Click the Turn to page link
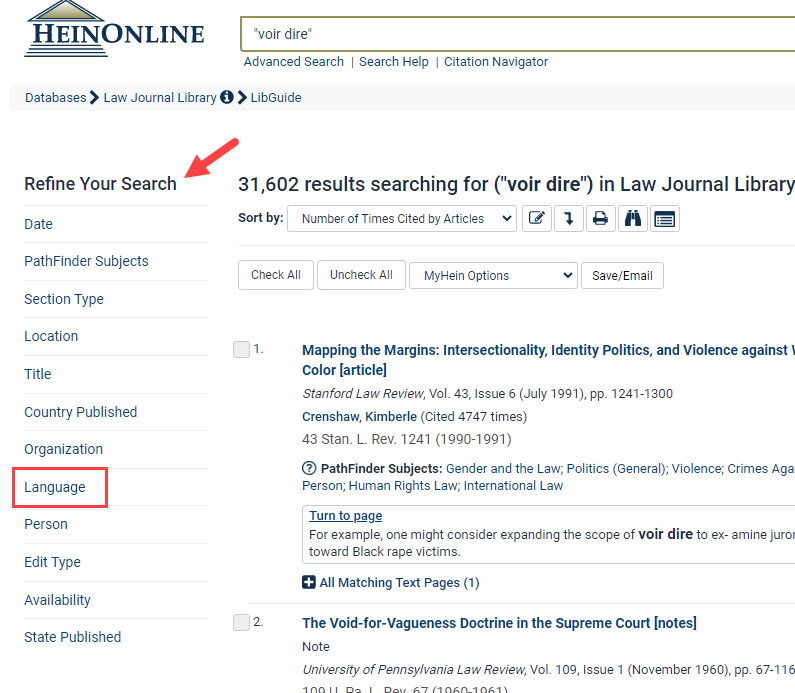The image size is (795, 693). 346,516
